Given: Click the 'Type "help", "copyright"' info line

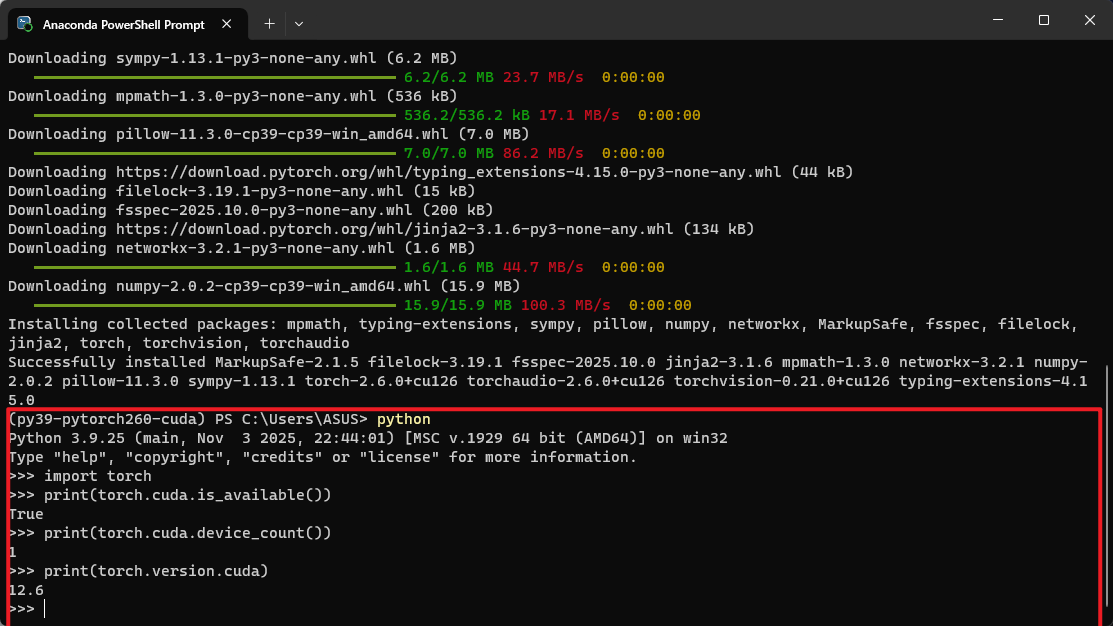Looking at the screenshot, I should (323, 458).
